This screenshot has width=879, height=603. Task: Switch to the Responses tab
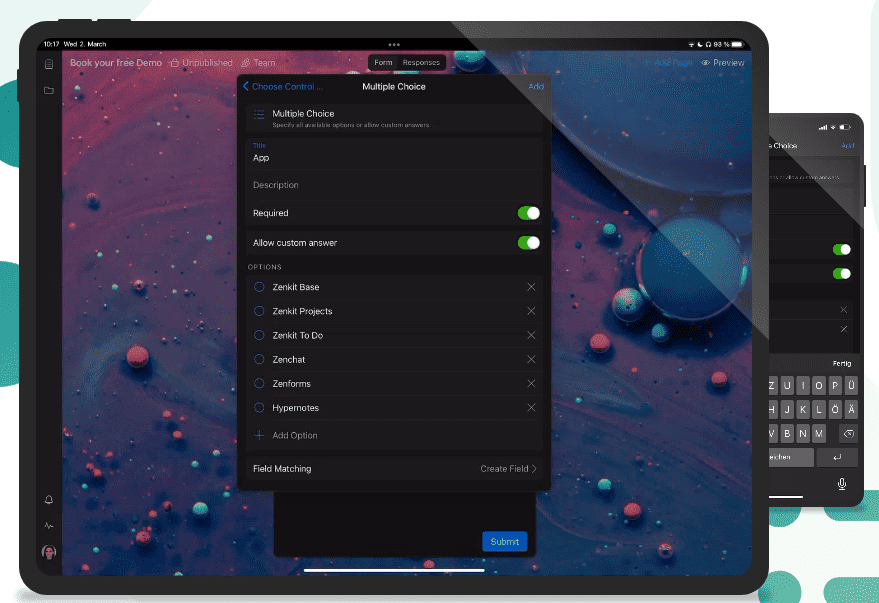pos(421,63)
